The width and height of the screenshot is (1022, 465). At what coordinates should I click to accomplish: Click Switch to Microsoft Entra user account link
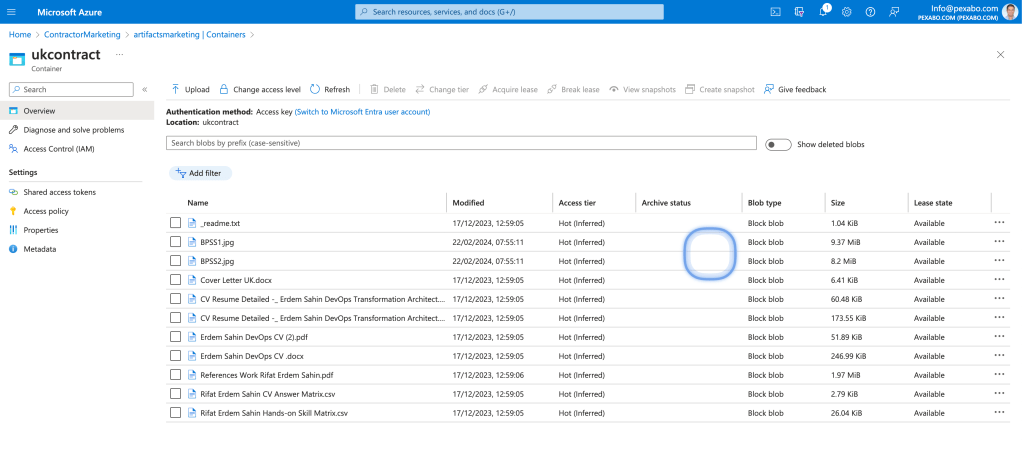362,112
